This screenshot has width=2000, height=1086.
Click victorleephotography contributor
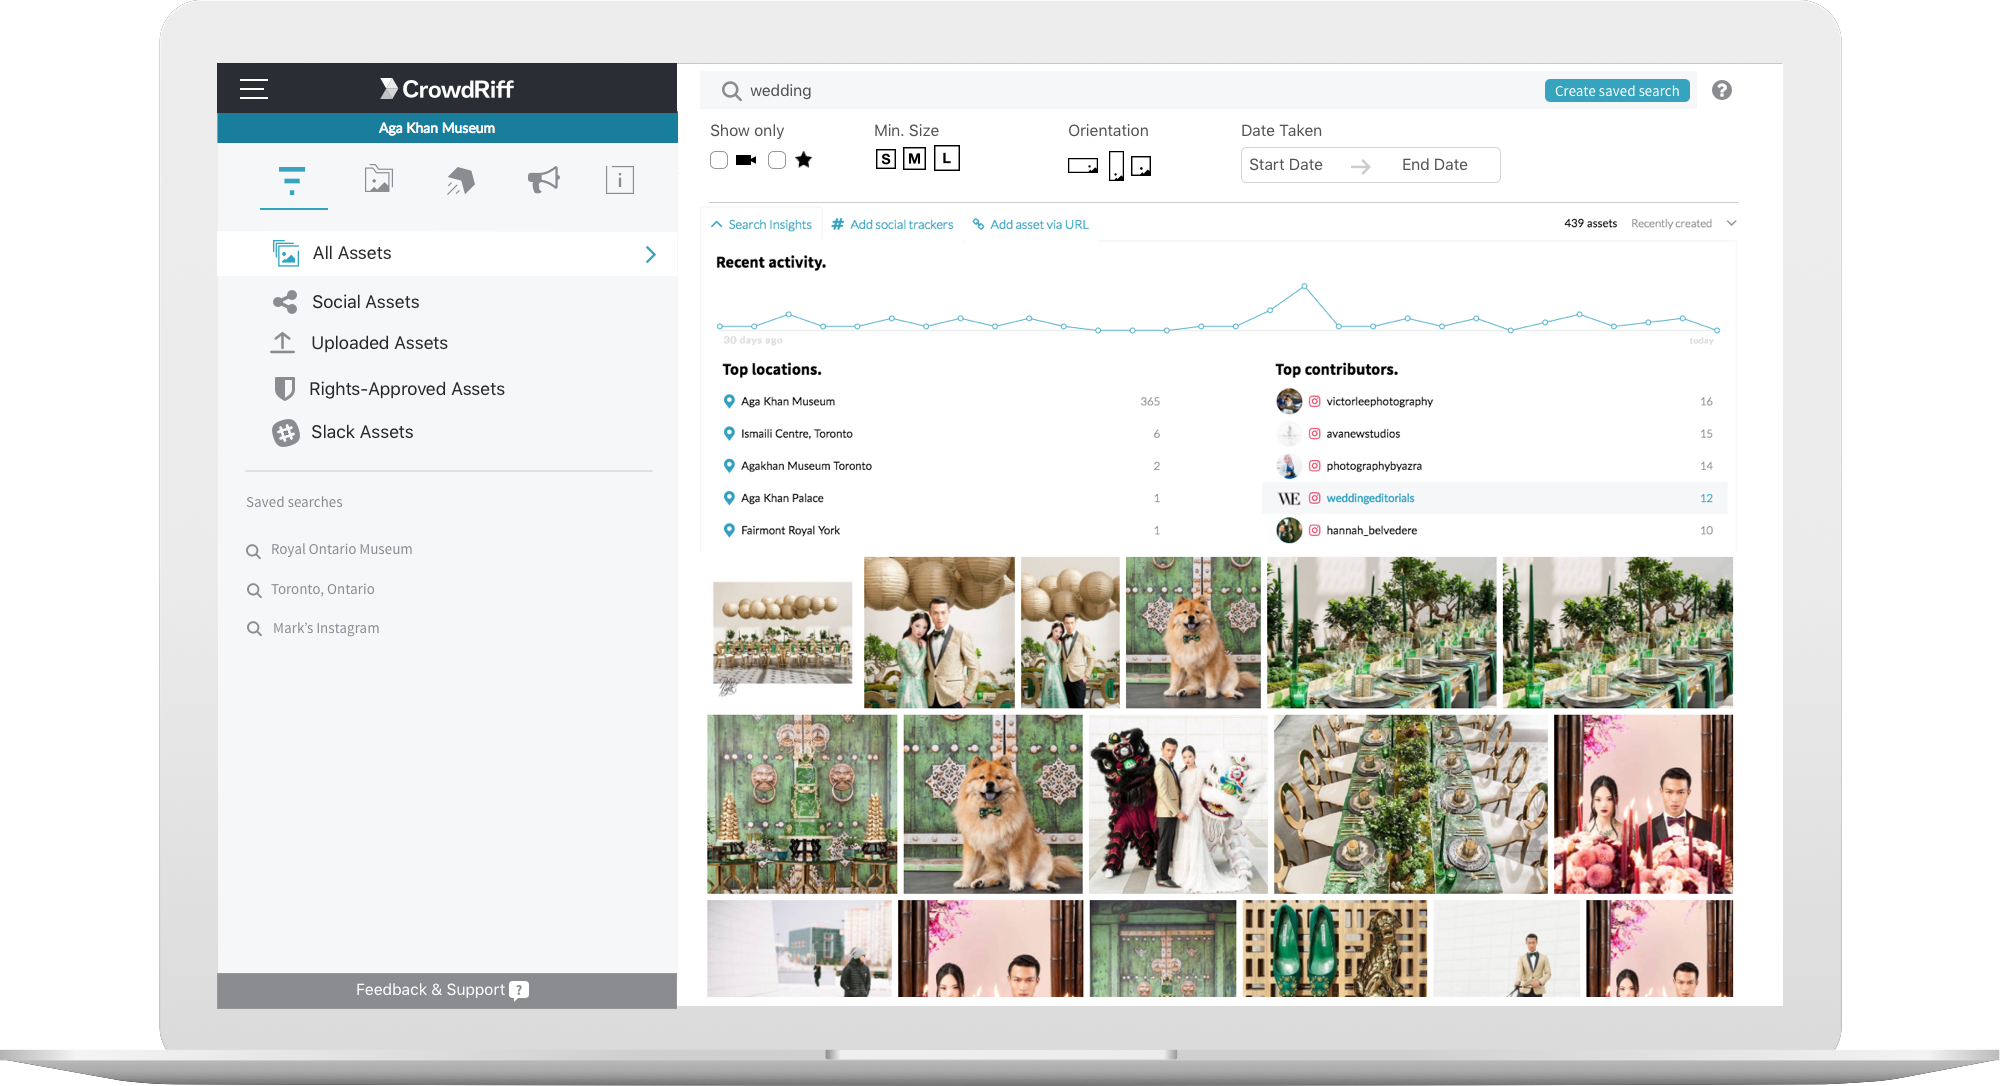[1379, 402]
